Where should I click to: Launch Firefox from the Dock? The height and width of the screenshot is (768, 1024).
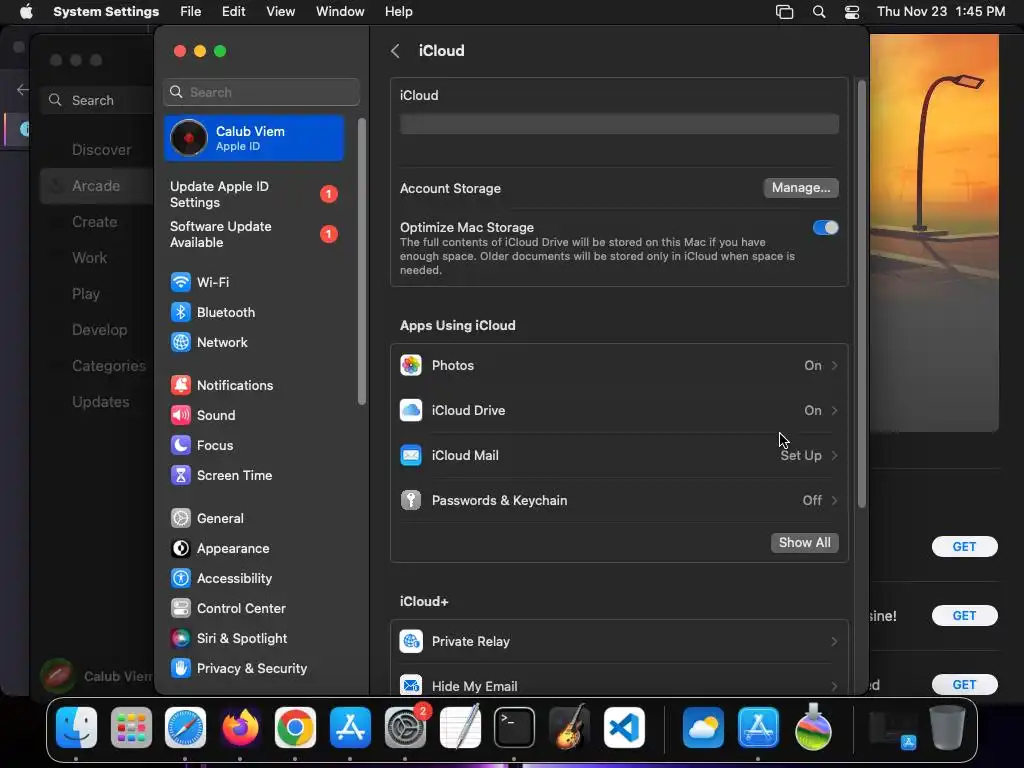click(240, 728)
